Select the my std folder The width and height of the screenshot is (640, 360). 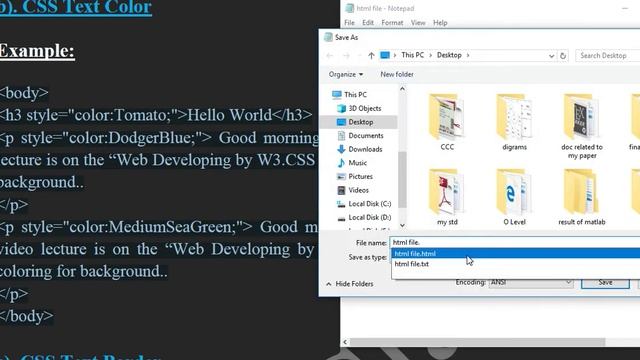coord(447,197)
